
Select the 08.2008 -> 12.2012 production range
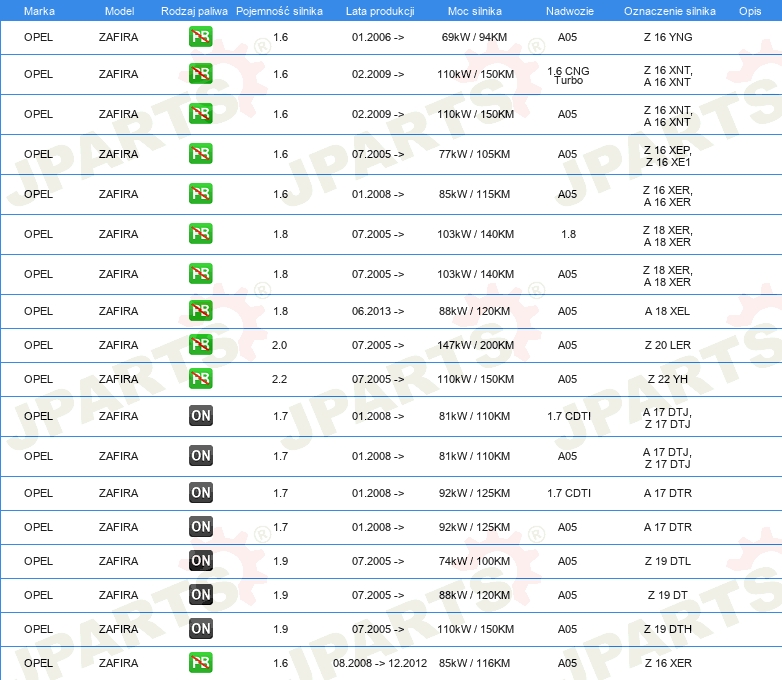pyautogui.click(x=380, y=663)
